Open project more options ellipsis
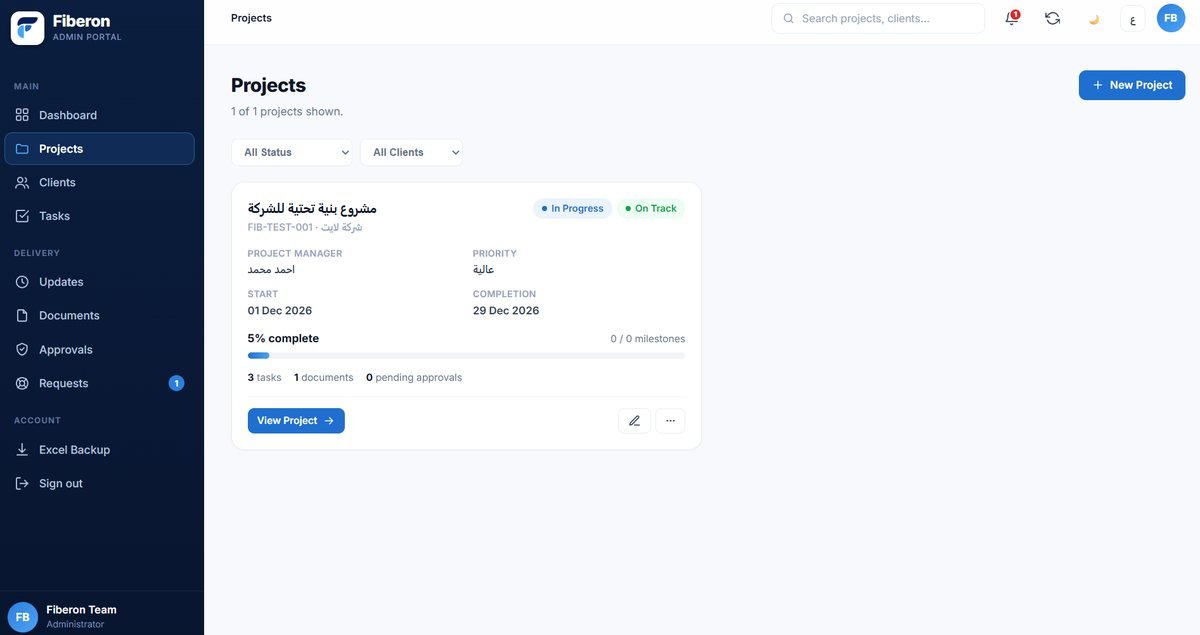Image resolution: width=1200 pixels, height=635 pixels. 670,421
